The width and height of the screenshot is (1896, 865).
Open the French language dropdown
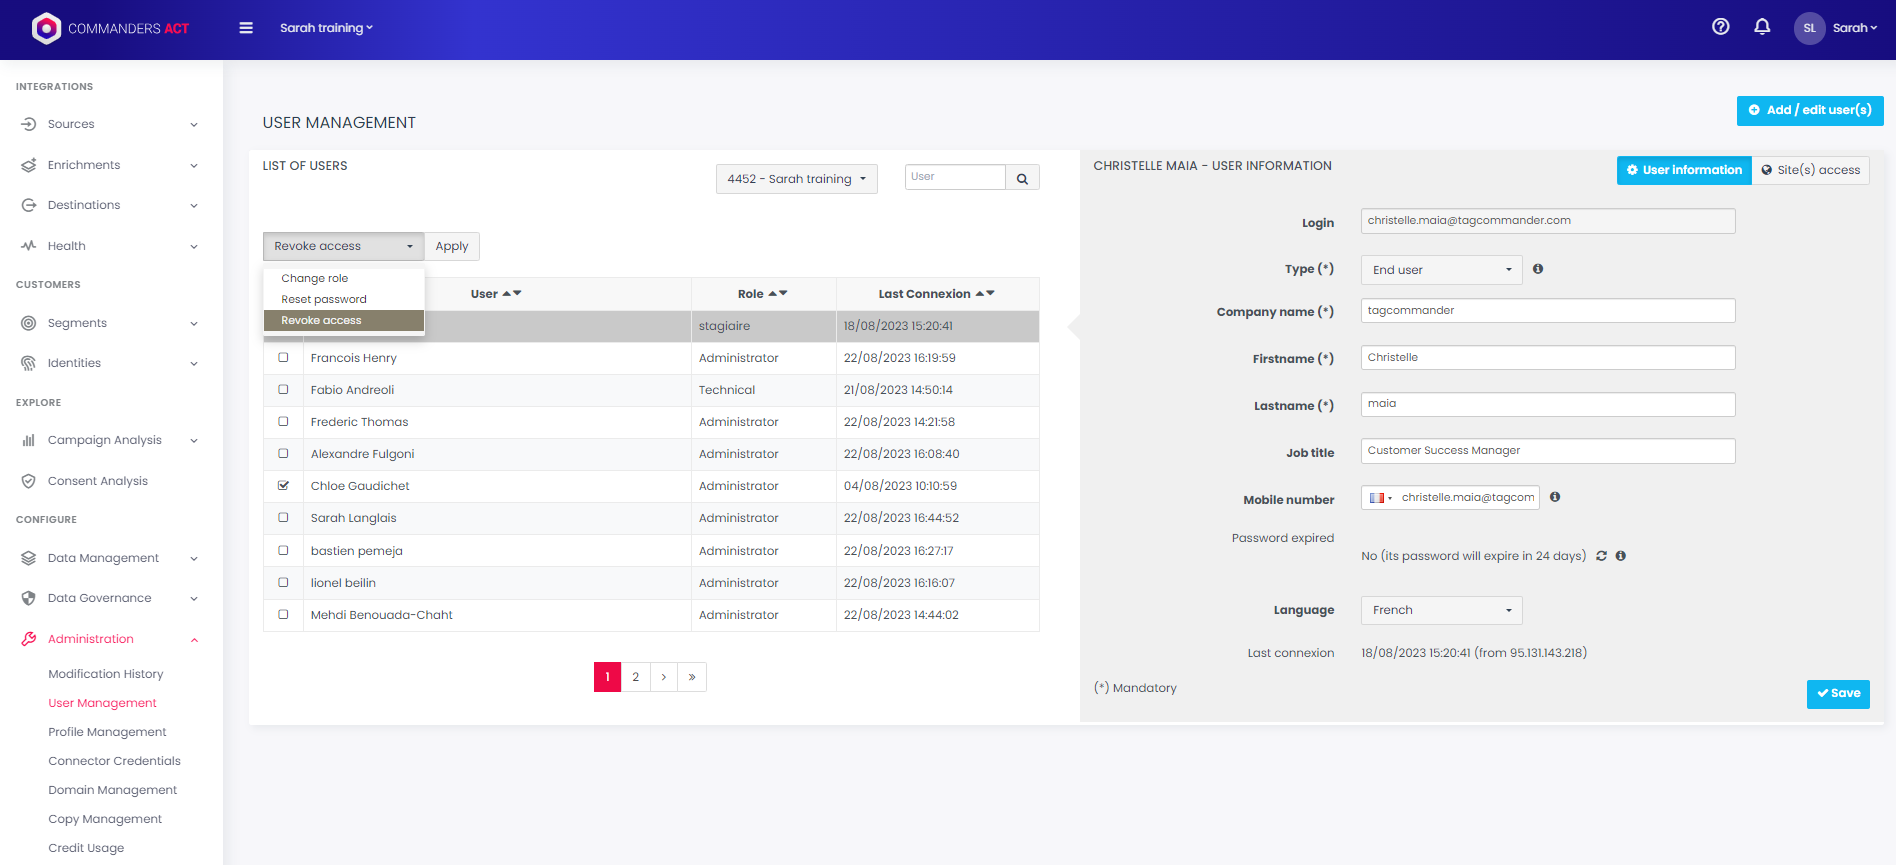tap(1441, 610)
